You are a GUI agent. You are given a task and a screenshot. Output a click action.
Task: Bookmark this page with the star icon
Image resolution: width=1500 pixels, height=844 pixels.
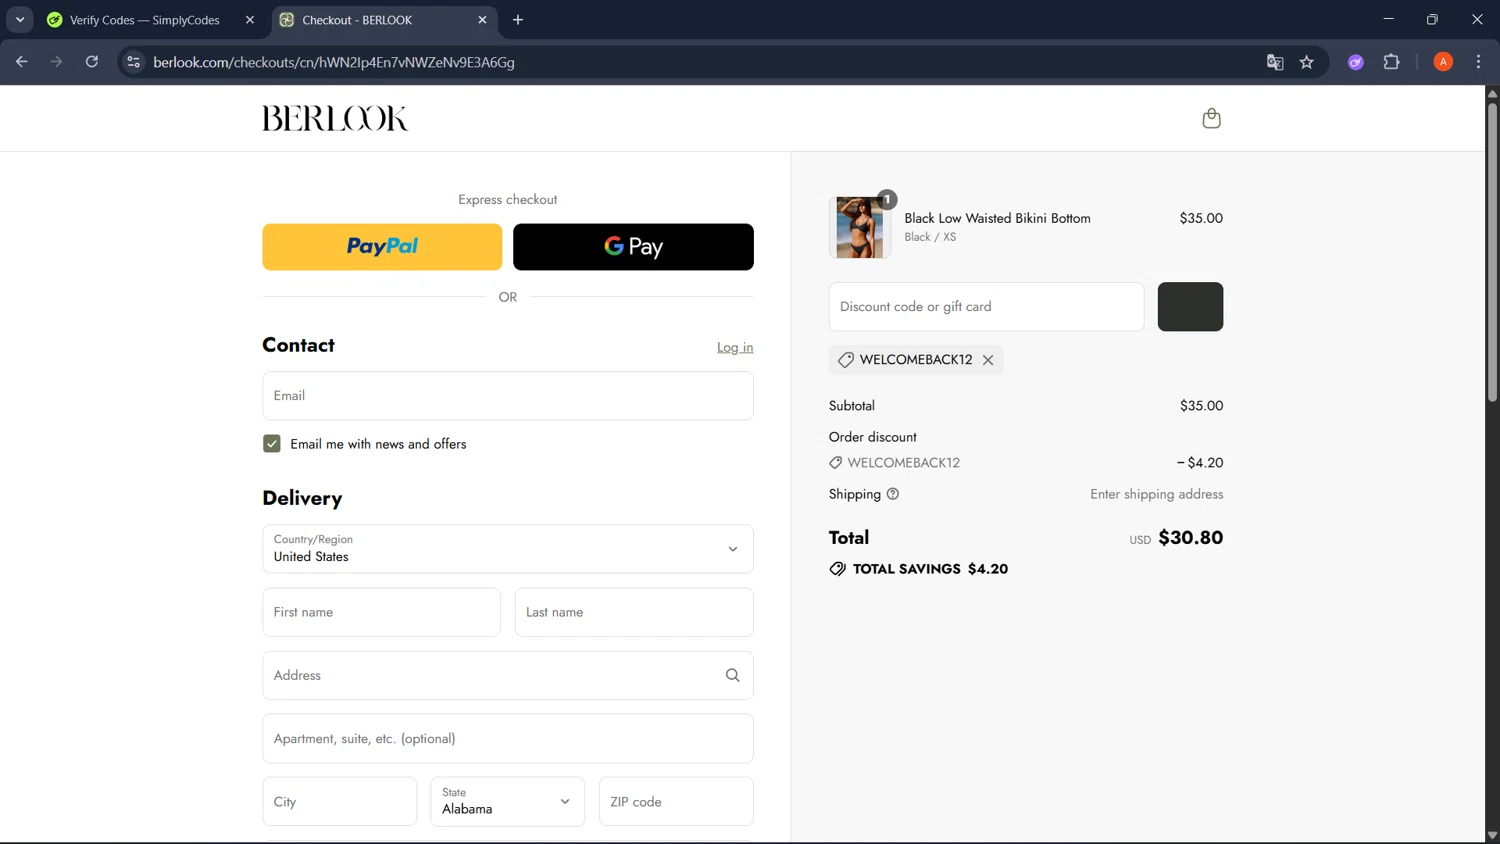pos(1306,62)
